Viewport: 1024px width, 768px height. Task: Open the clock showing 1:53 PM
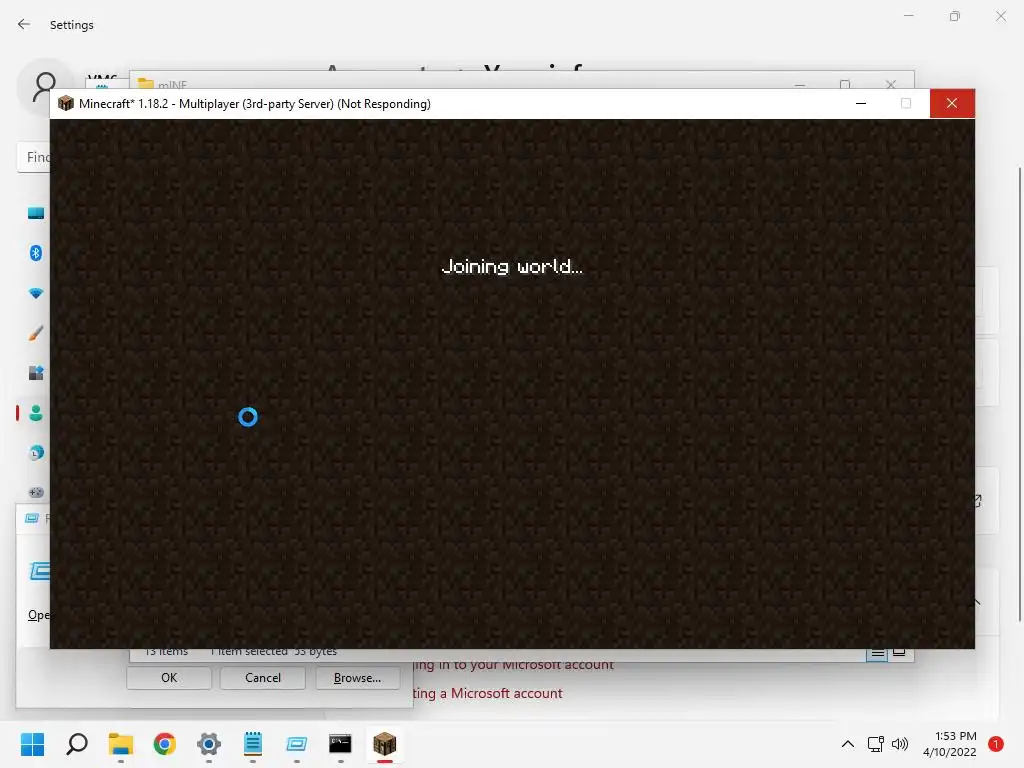950,744
